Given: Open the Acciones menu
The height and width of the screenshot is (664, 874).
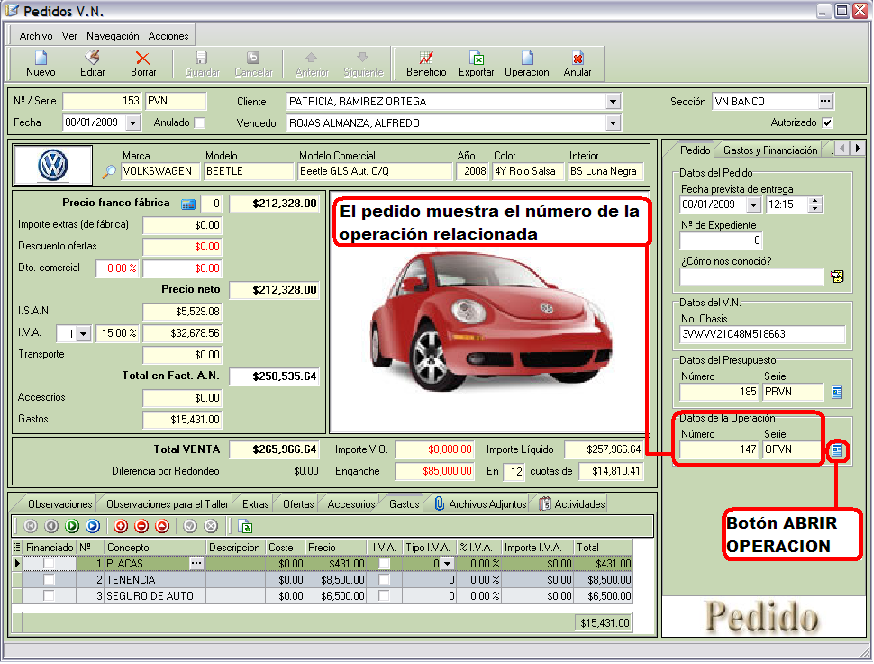Looking at the screenshot, I should (x=168, y=36).
